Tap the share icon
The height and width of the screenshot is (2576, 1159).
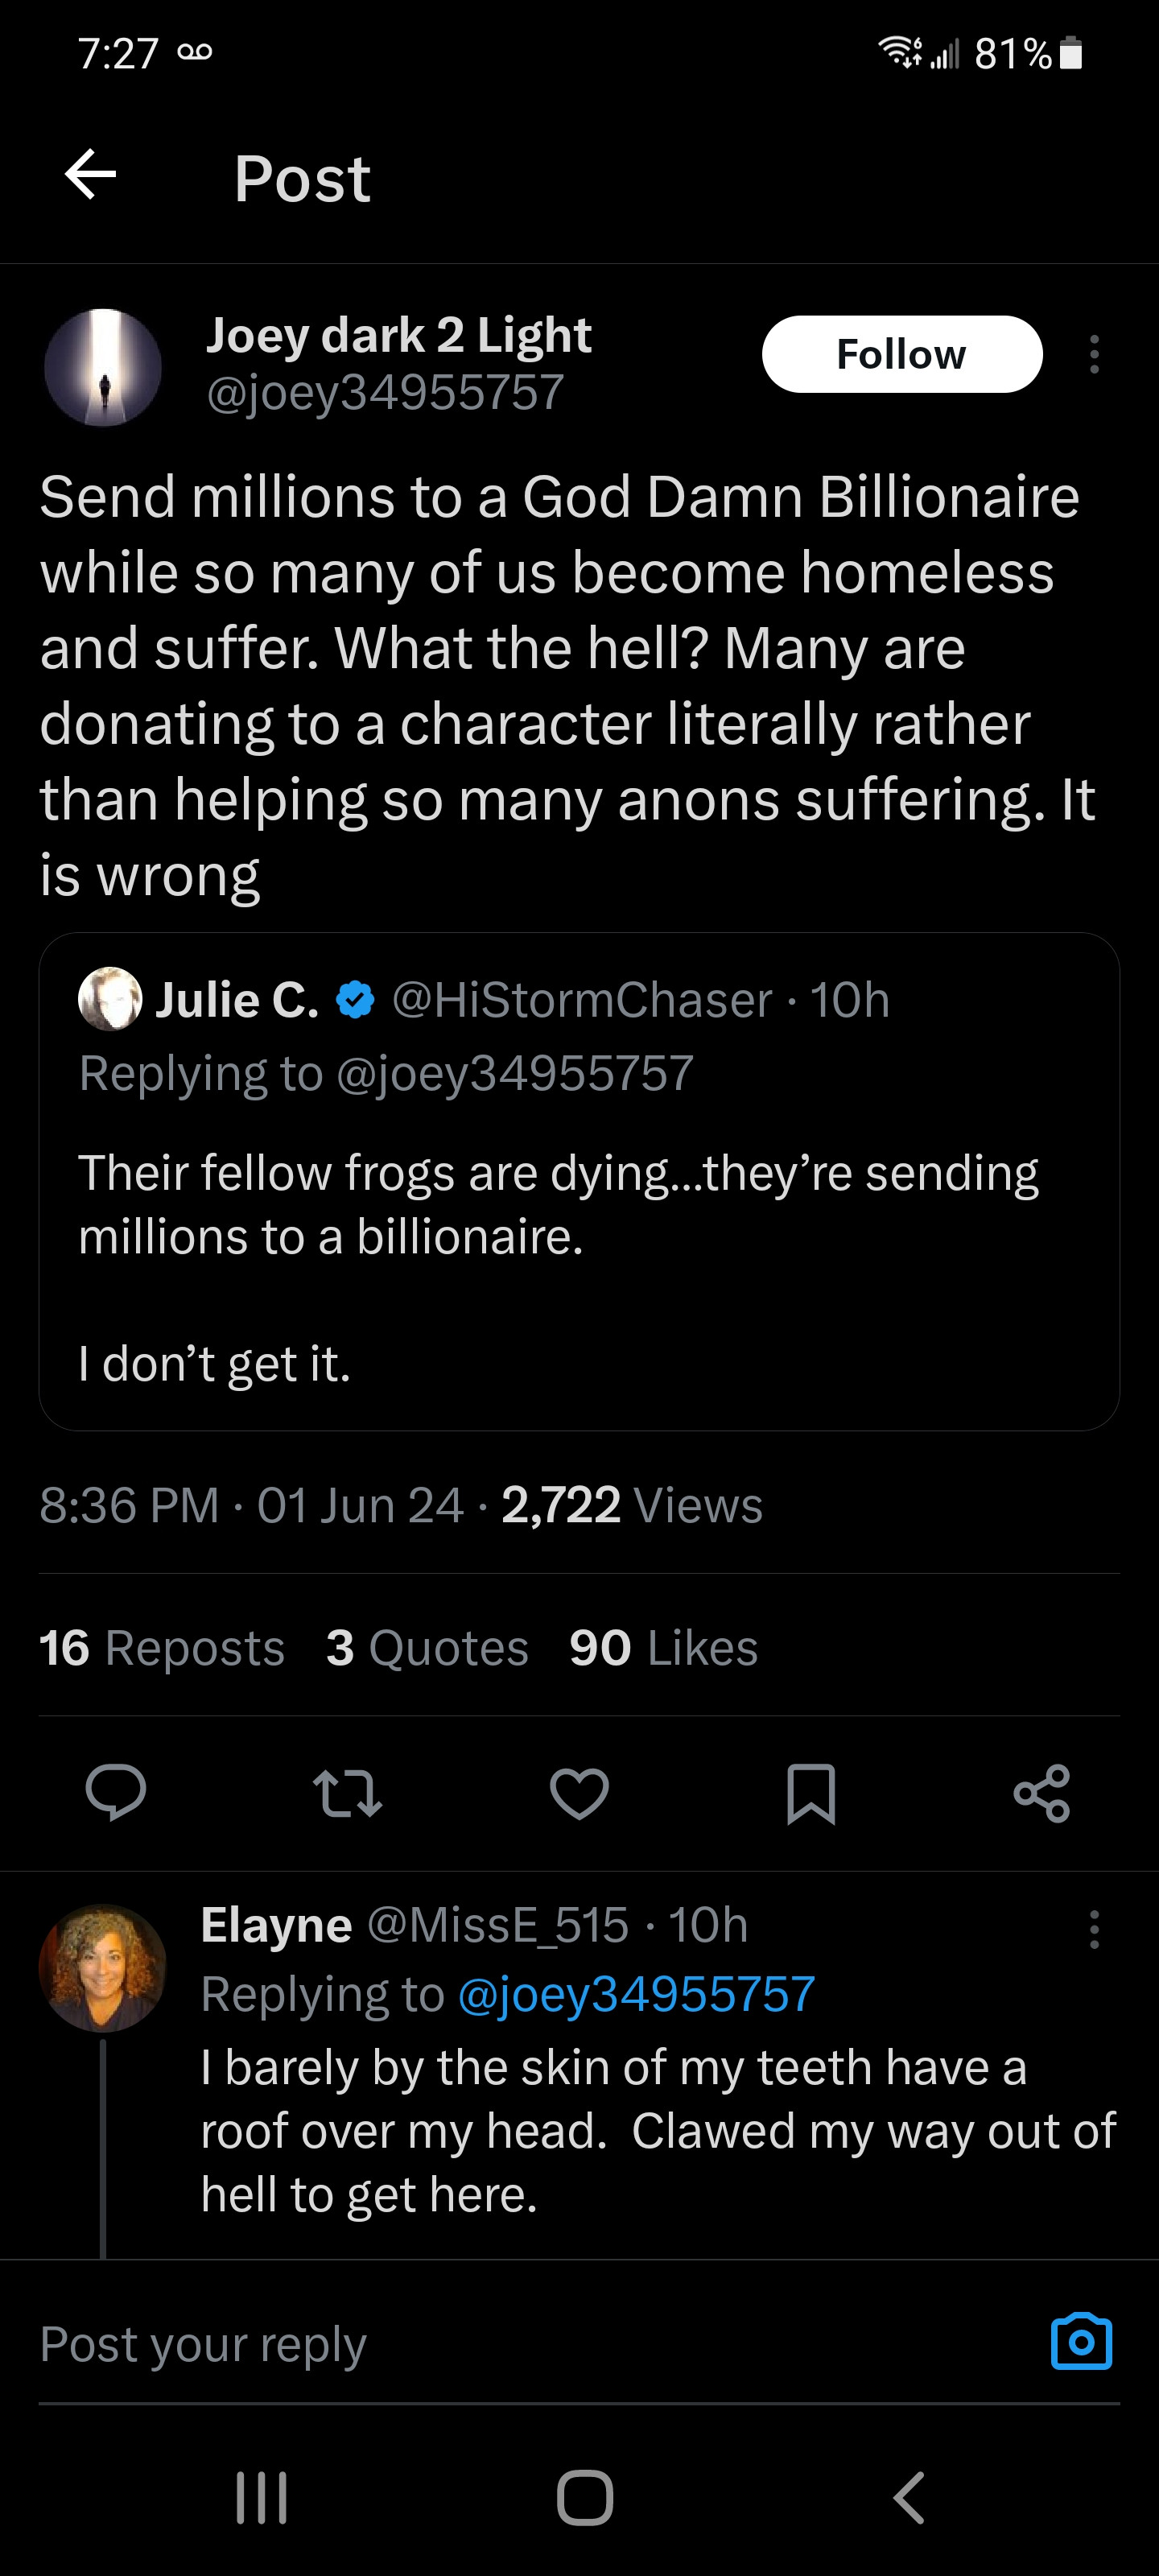click(x=1042, y=1792)
